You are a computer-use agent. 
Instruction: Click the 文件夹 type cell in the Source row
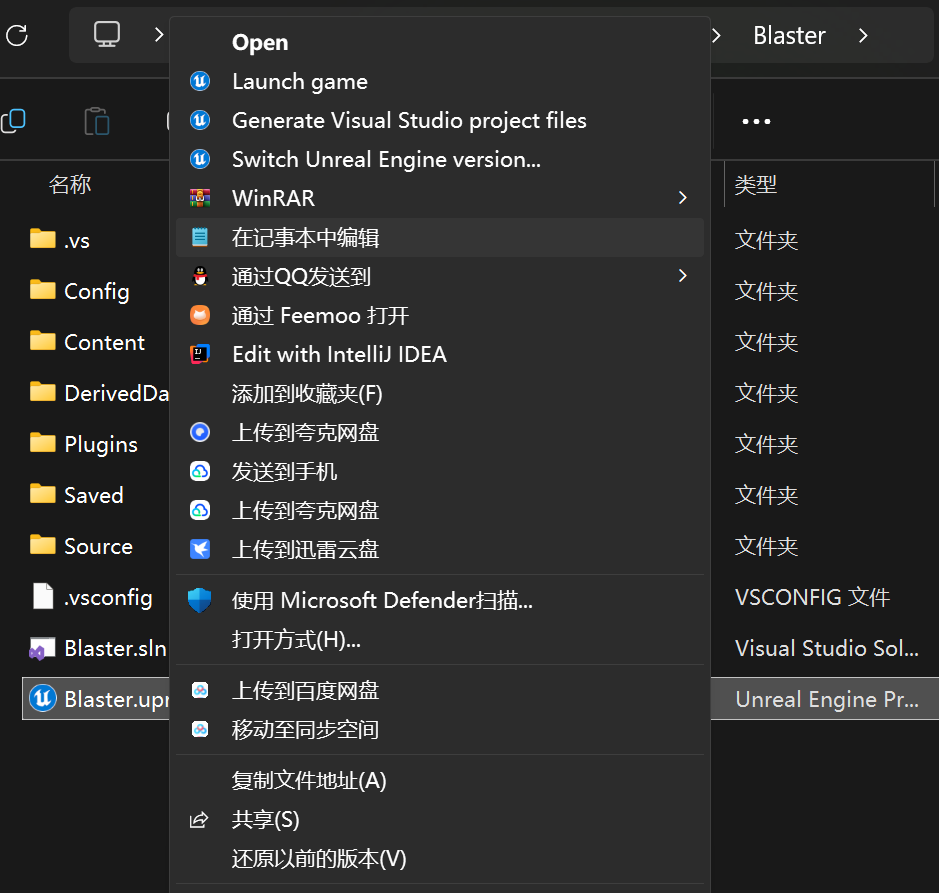point(767,546)
